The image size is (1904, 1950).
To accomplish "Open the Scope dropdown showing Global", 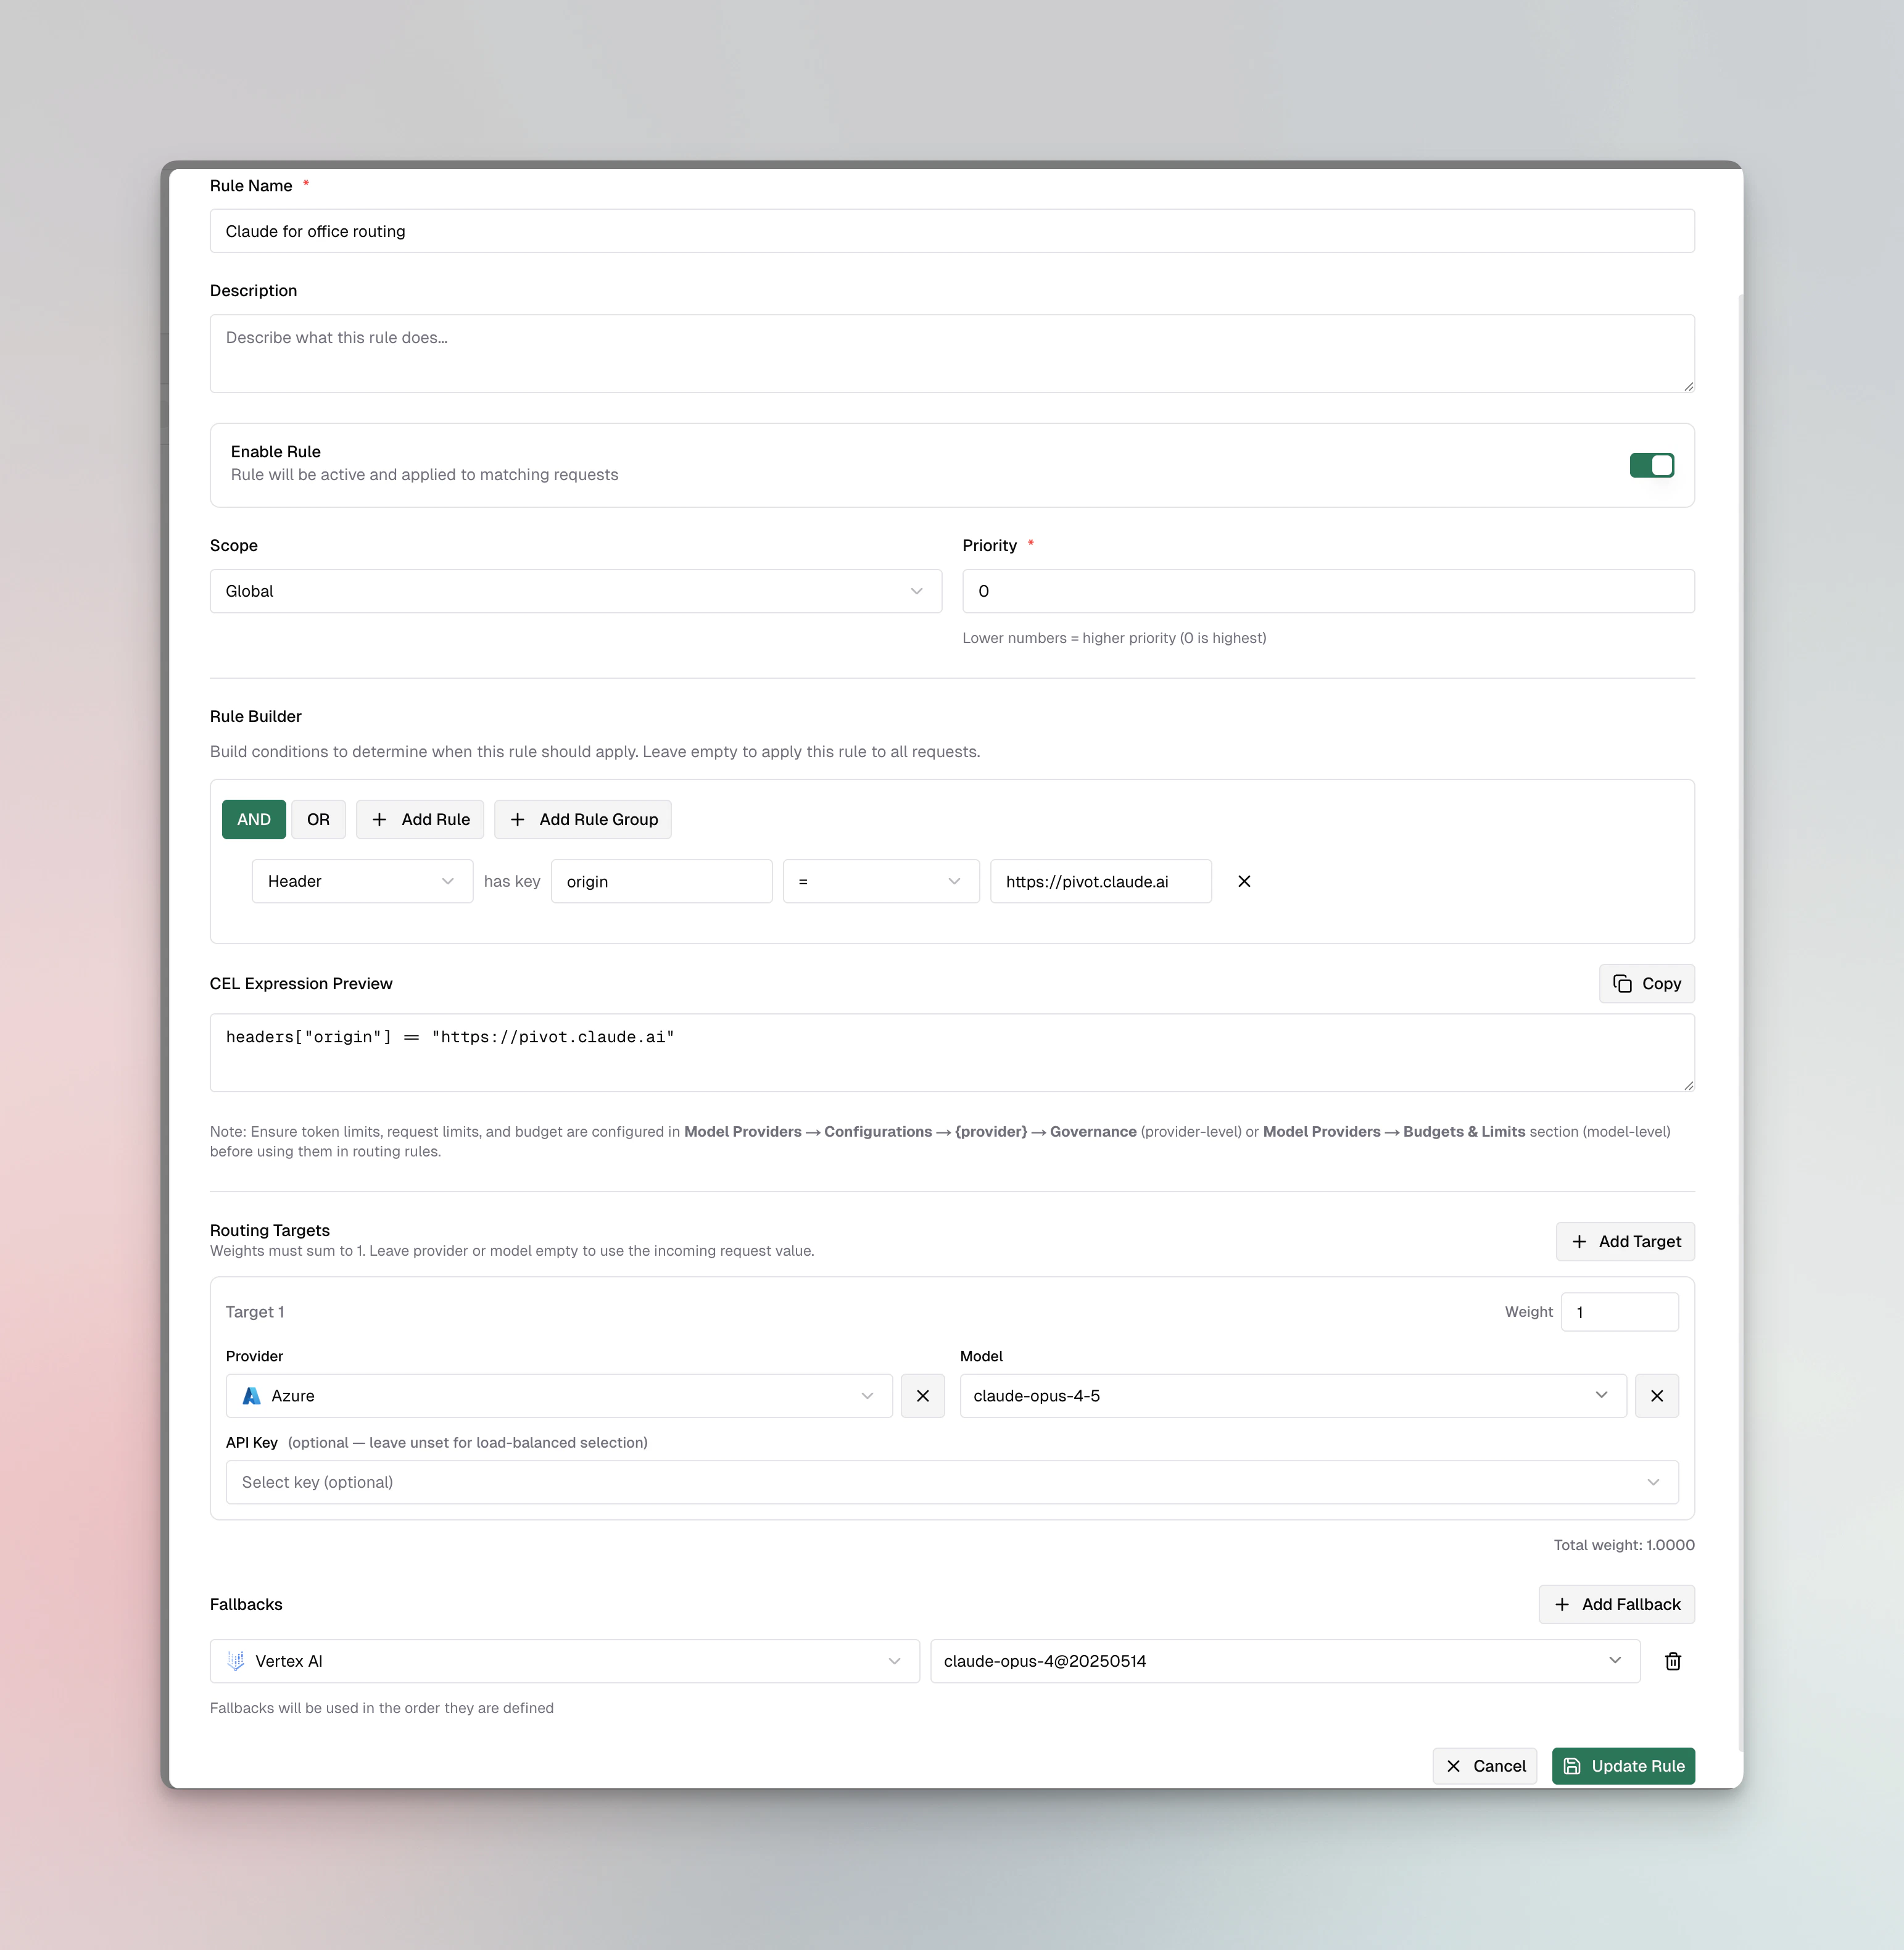I will tap(575, 591).
